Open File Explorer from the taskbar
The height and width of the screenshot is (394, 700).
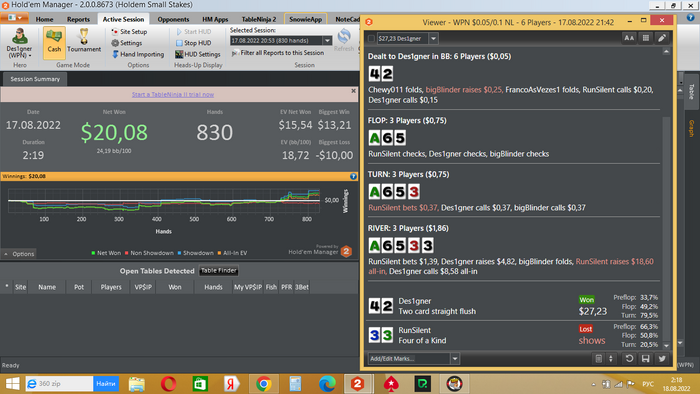[137, 384]
